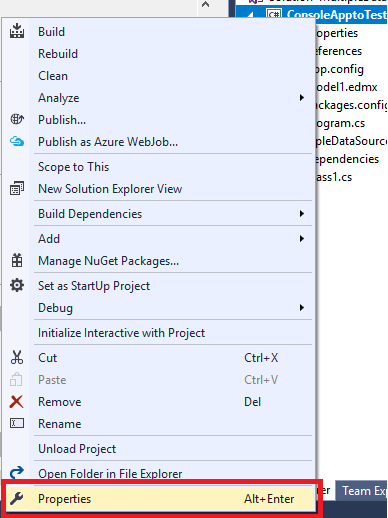
Task: Choose Set as StartUp Project
Action: (158, 286)
